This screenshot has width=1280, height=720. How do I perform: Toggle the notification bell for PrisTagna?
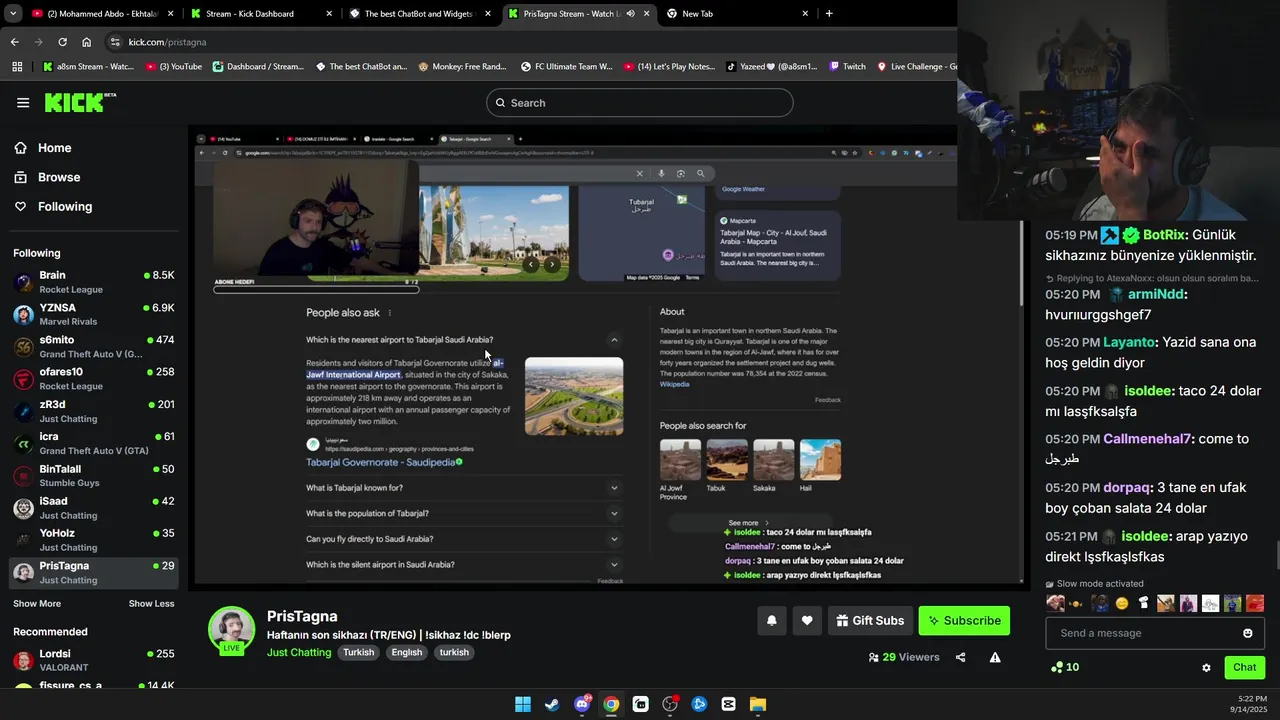[x=771, y=620]
